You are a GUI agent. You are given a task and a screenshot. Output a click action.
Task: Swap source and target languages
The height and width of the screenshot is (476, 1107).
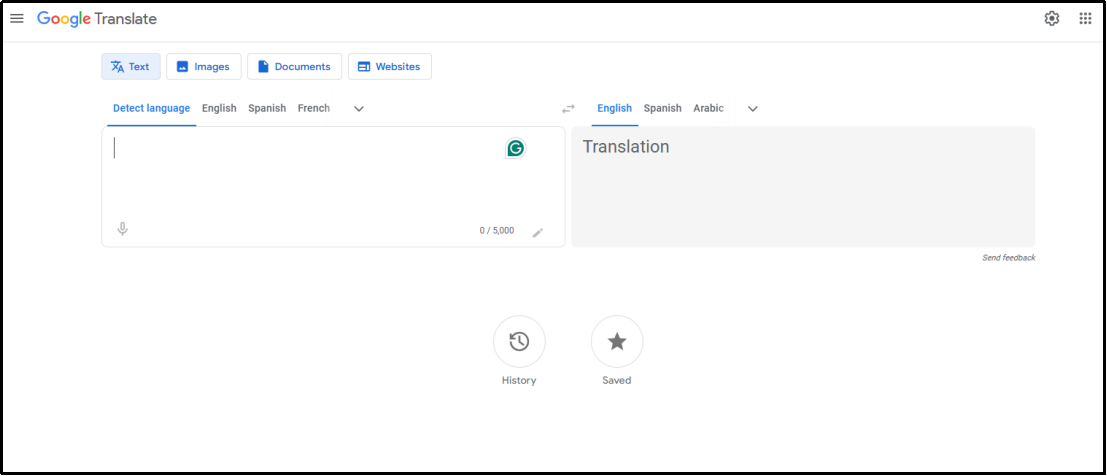pos(568,109)
